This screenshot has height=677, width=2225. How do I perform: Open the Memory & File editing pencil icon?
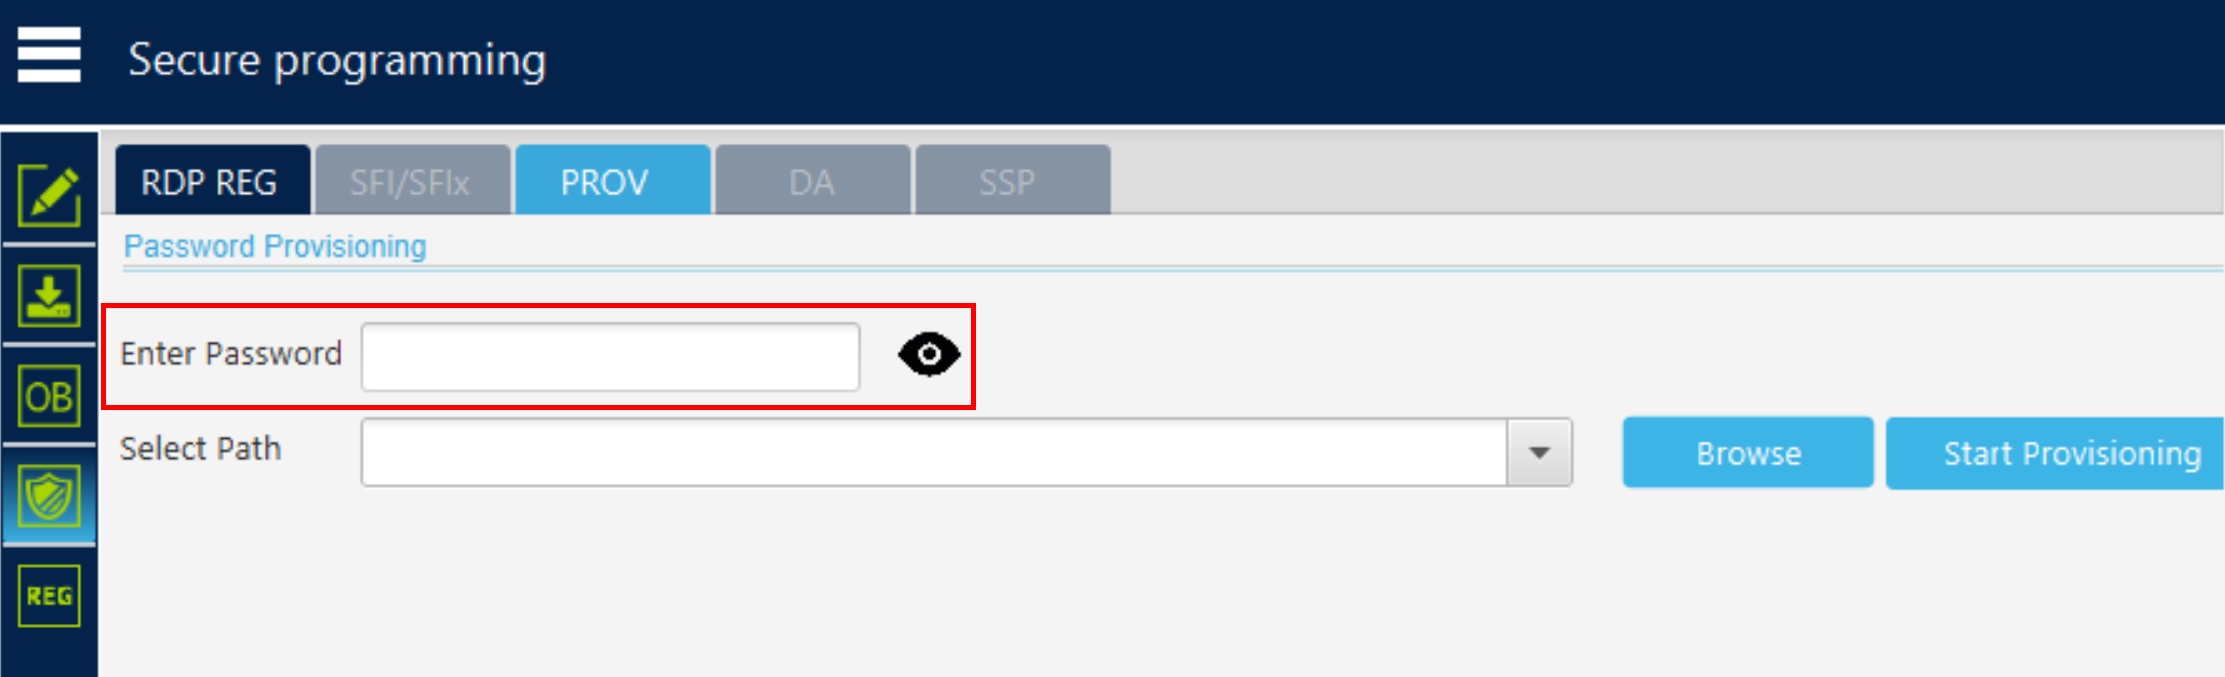point(49,196)
